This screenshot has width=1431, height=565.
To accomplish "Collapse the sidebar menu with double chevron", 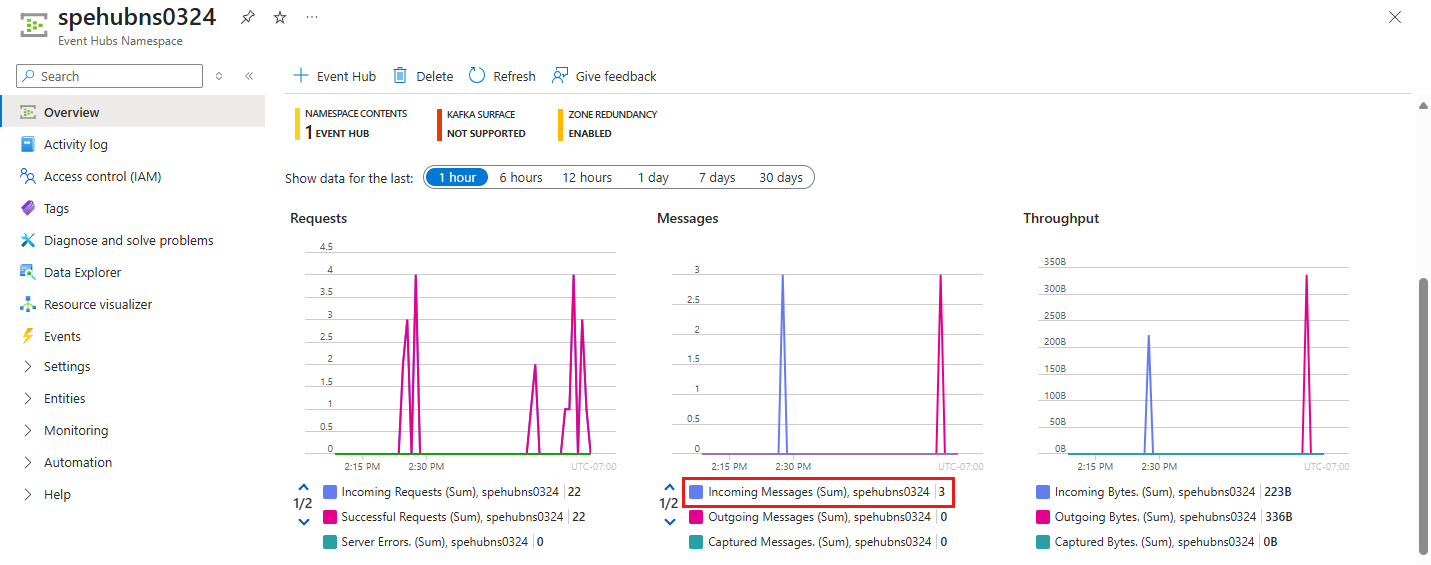I will pos(249,76).
